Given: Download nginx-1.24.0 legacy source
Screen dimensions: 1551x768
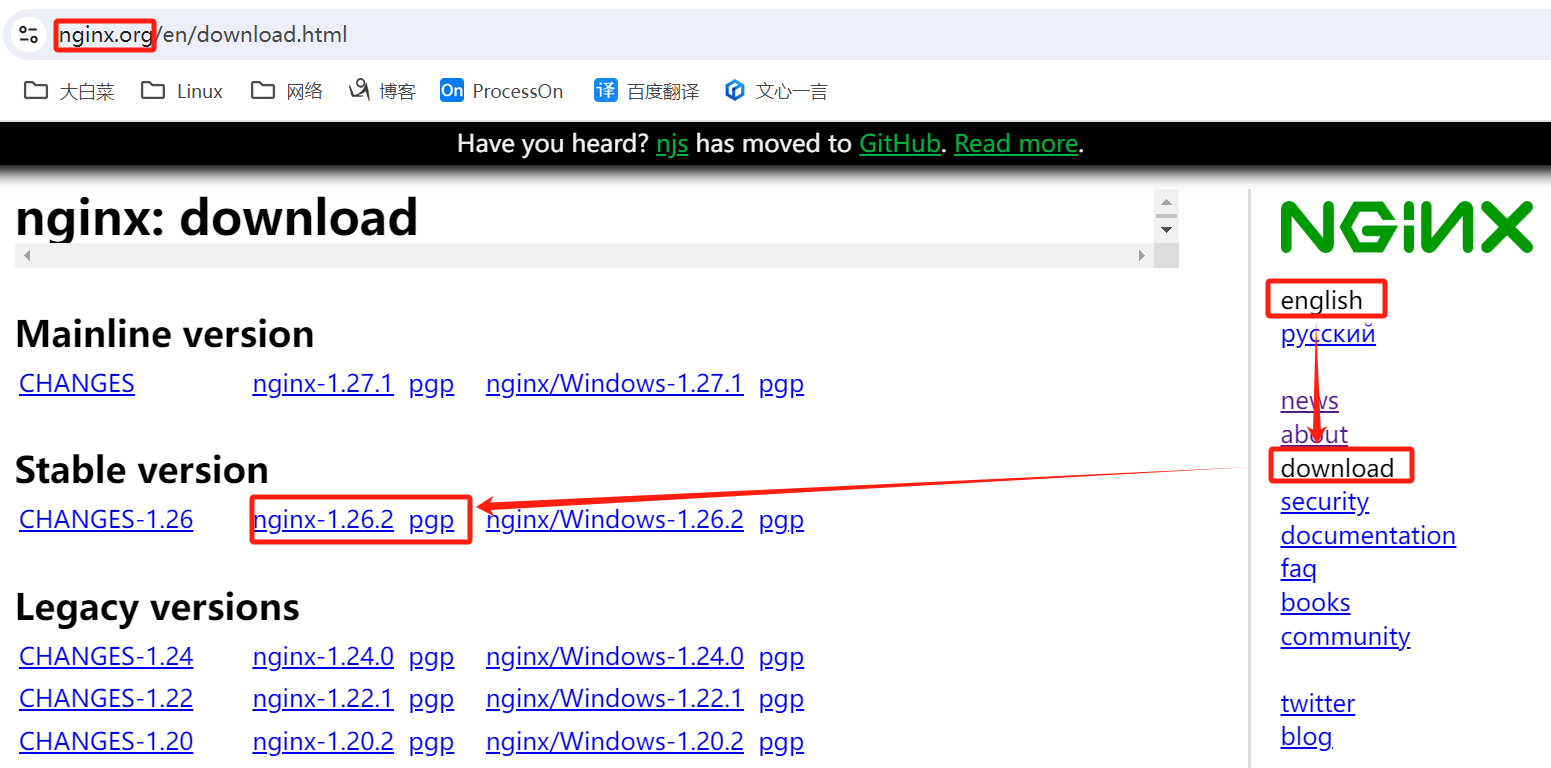Looking at the screenshot, I should click(323, 657).
